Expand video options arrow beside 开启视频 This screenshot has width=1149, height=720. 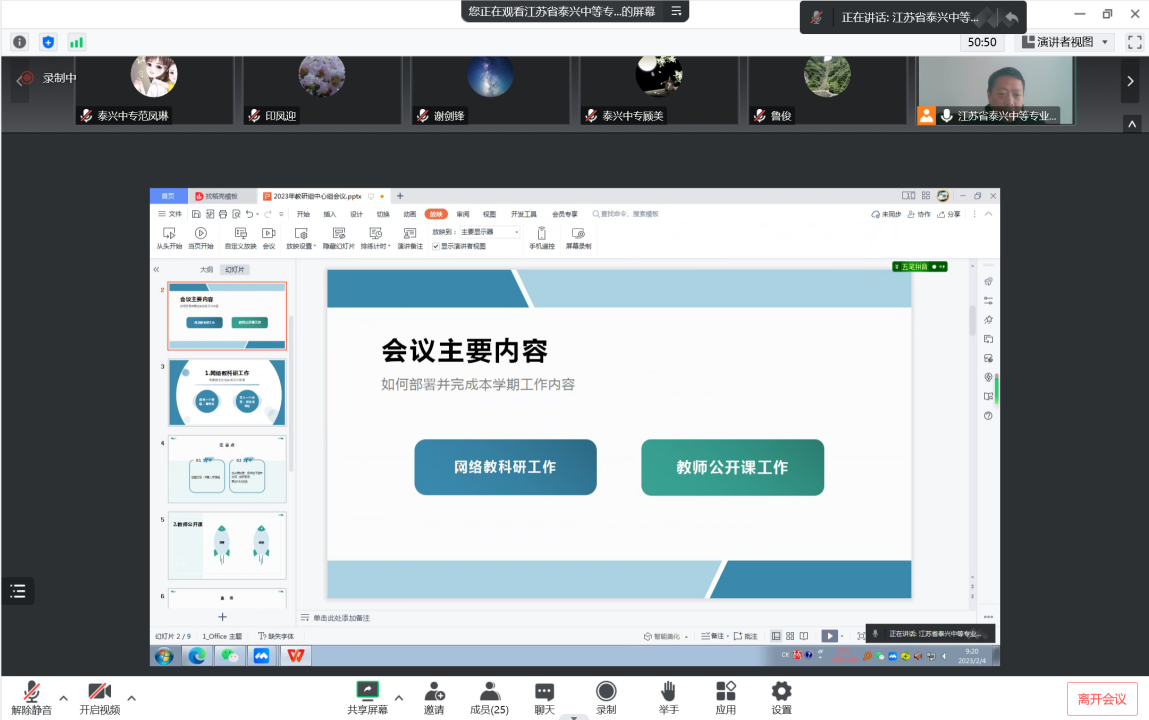tap(131, 697)
